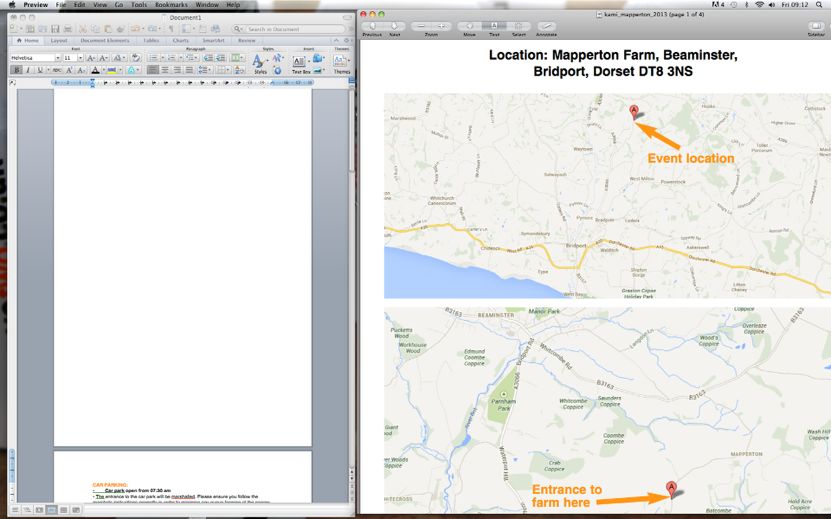Screen dimensions: 831x519
Task: Increase paragraph indent in Word
Action: (x=220, y=58)
